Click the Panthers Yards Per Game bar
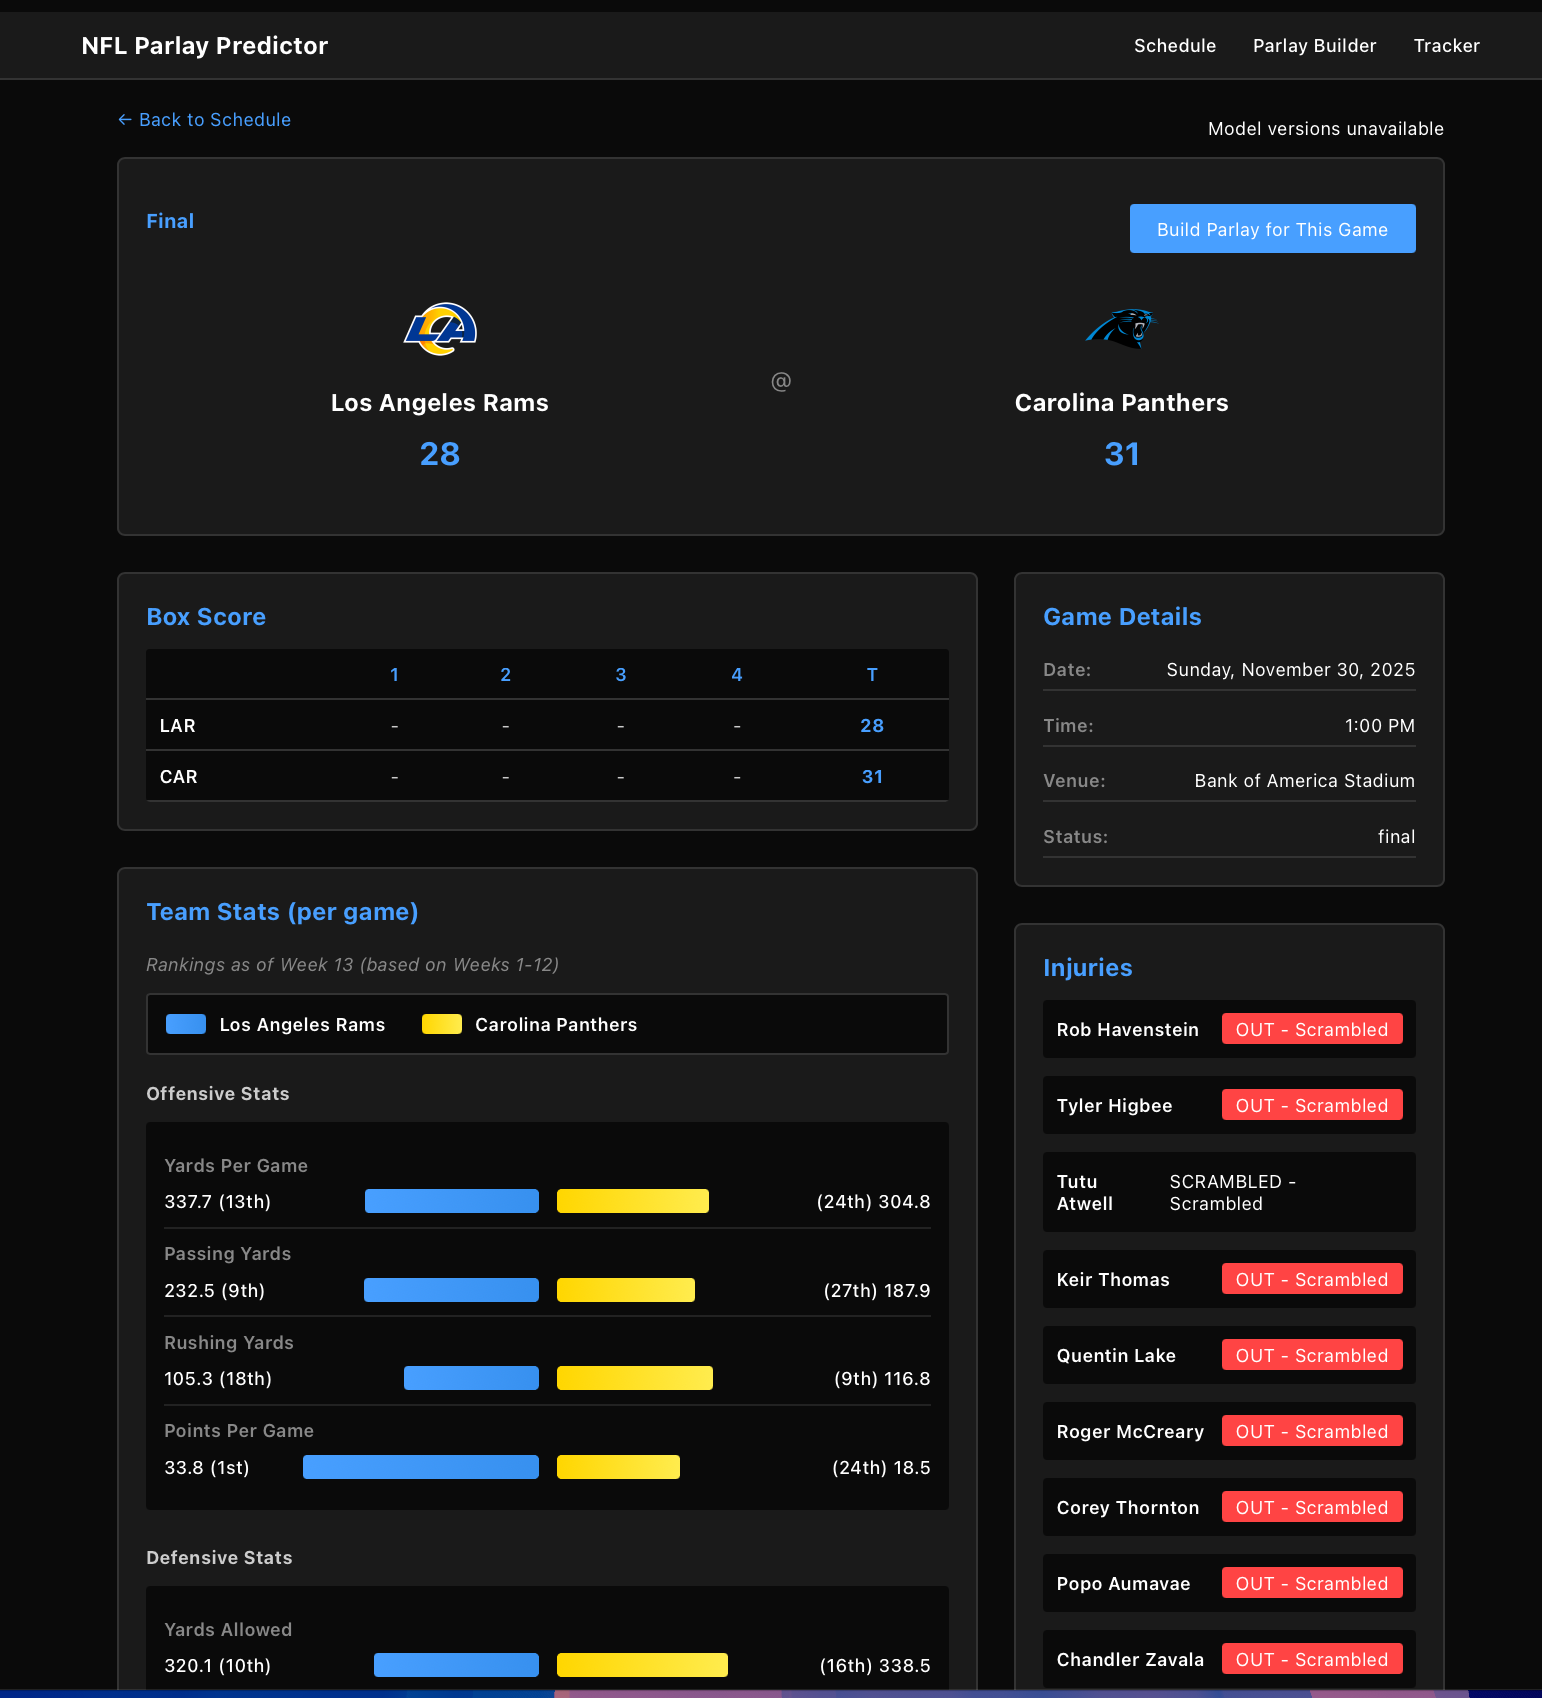This screenshot has width=1542, height=1698. coord(632,1201)
